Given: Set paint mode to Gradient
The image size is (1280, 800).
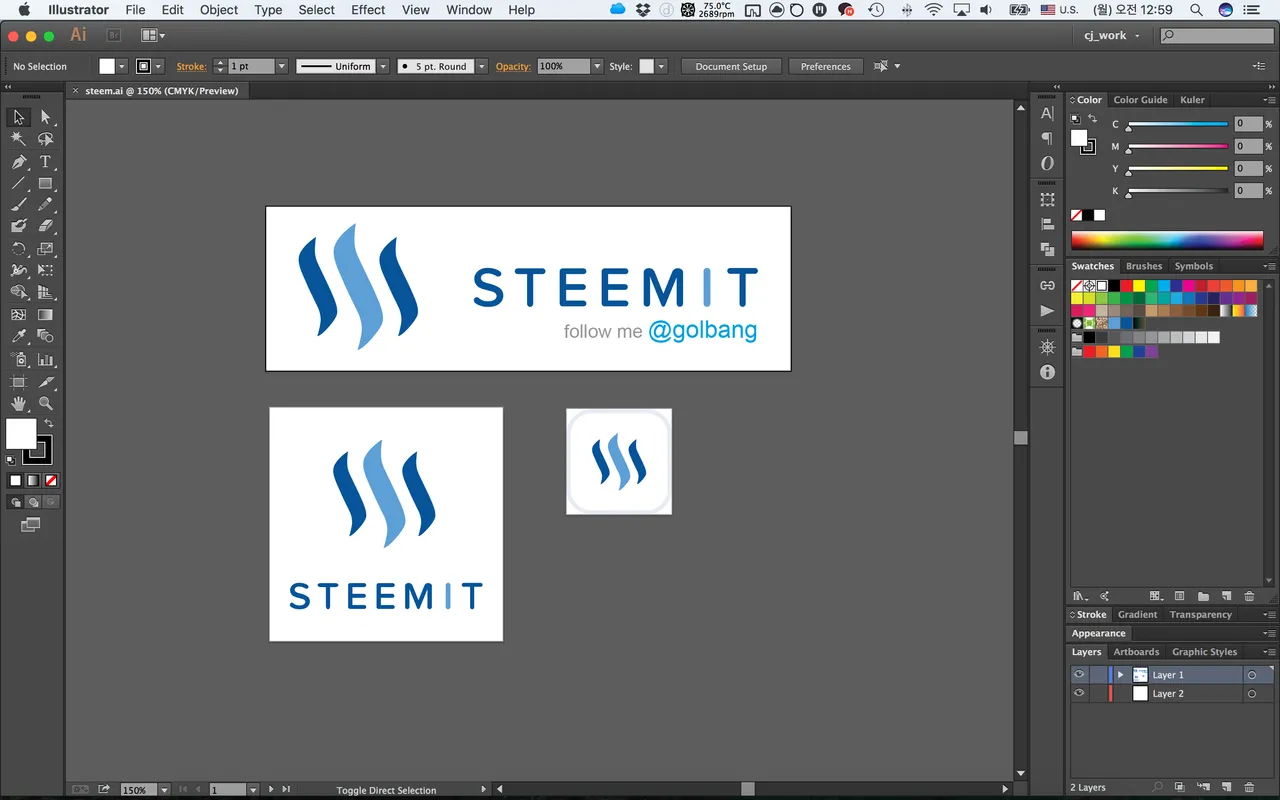Looking at the screenshot, I should pos(33,481).
